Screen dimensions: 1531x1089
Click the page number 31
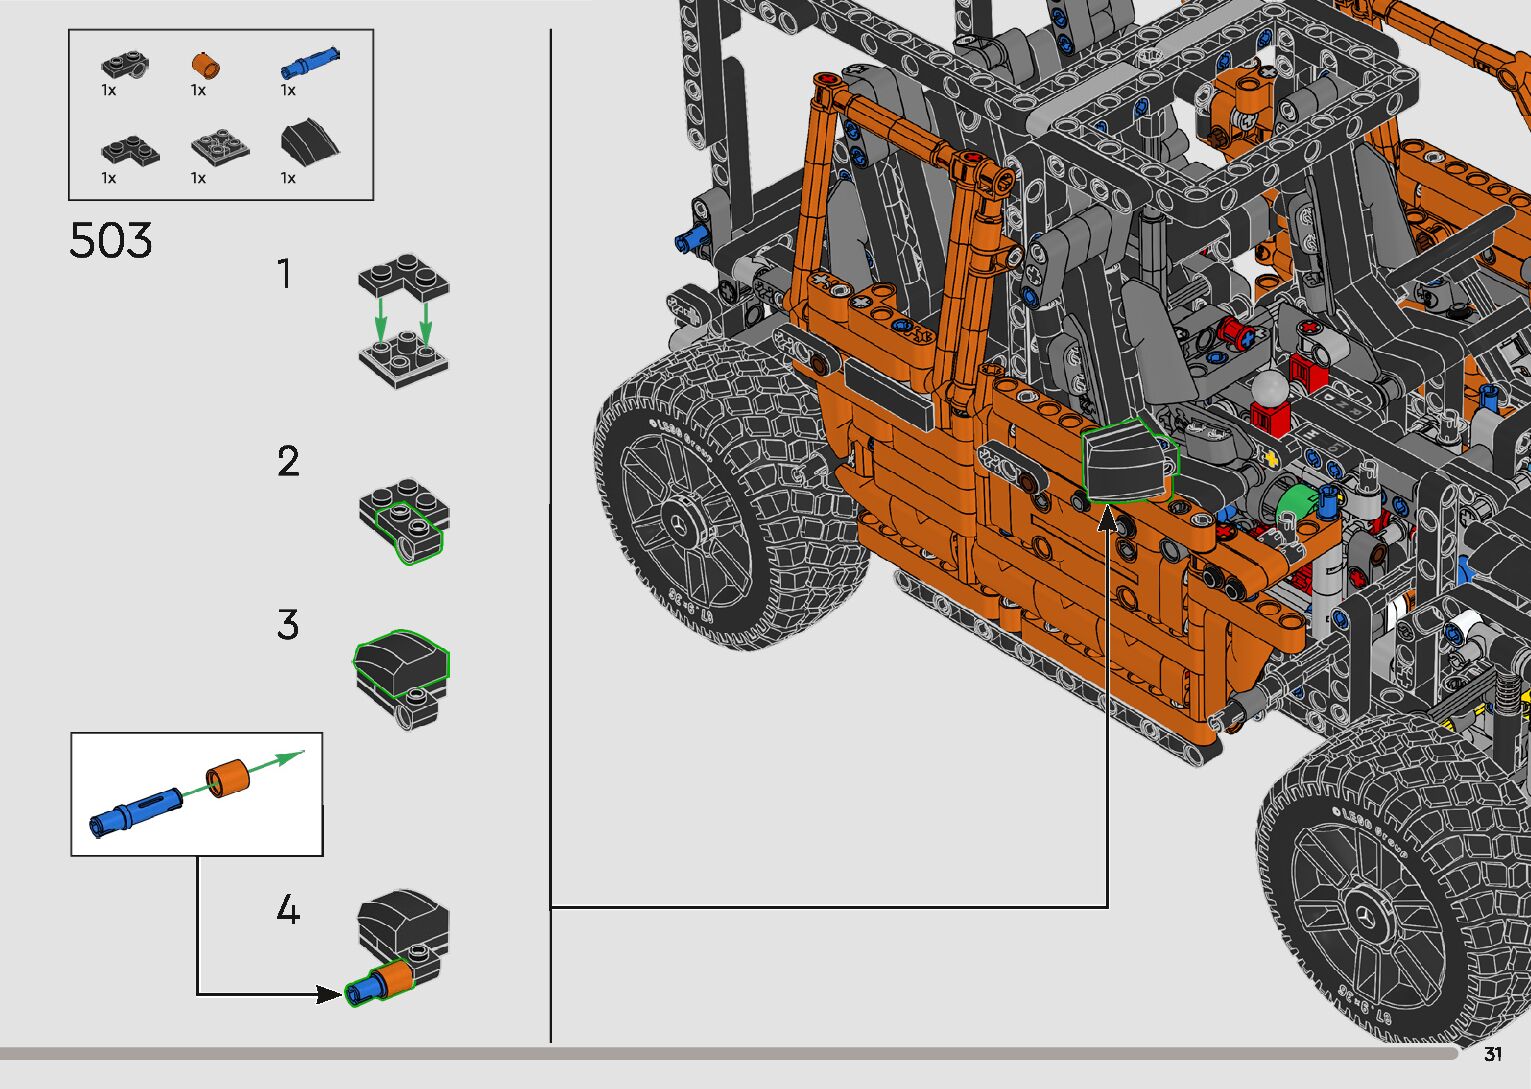(x=1493, y=1054)
